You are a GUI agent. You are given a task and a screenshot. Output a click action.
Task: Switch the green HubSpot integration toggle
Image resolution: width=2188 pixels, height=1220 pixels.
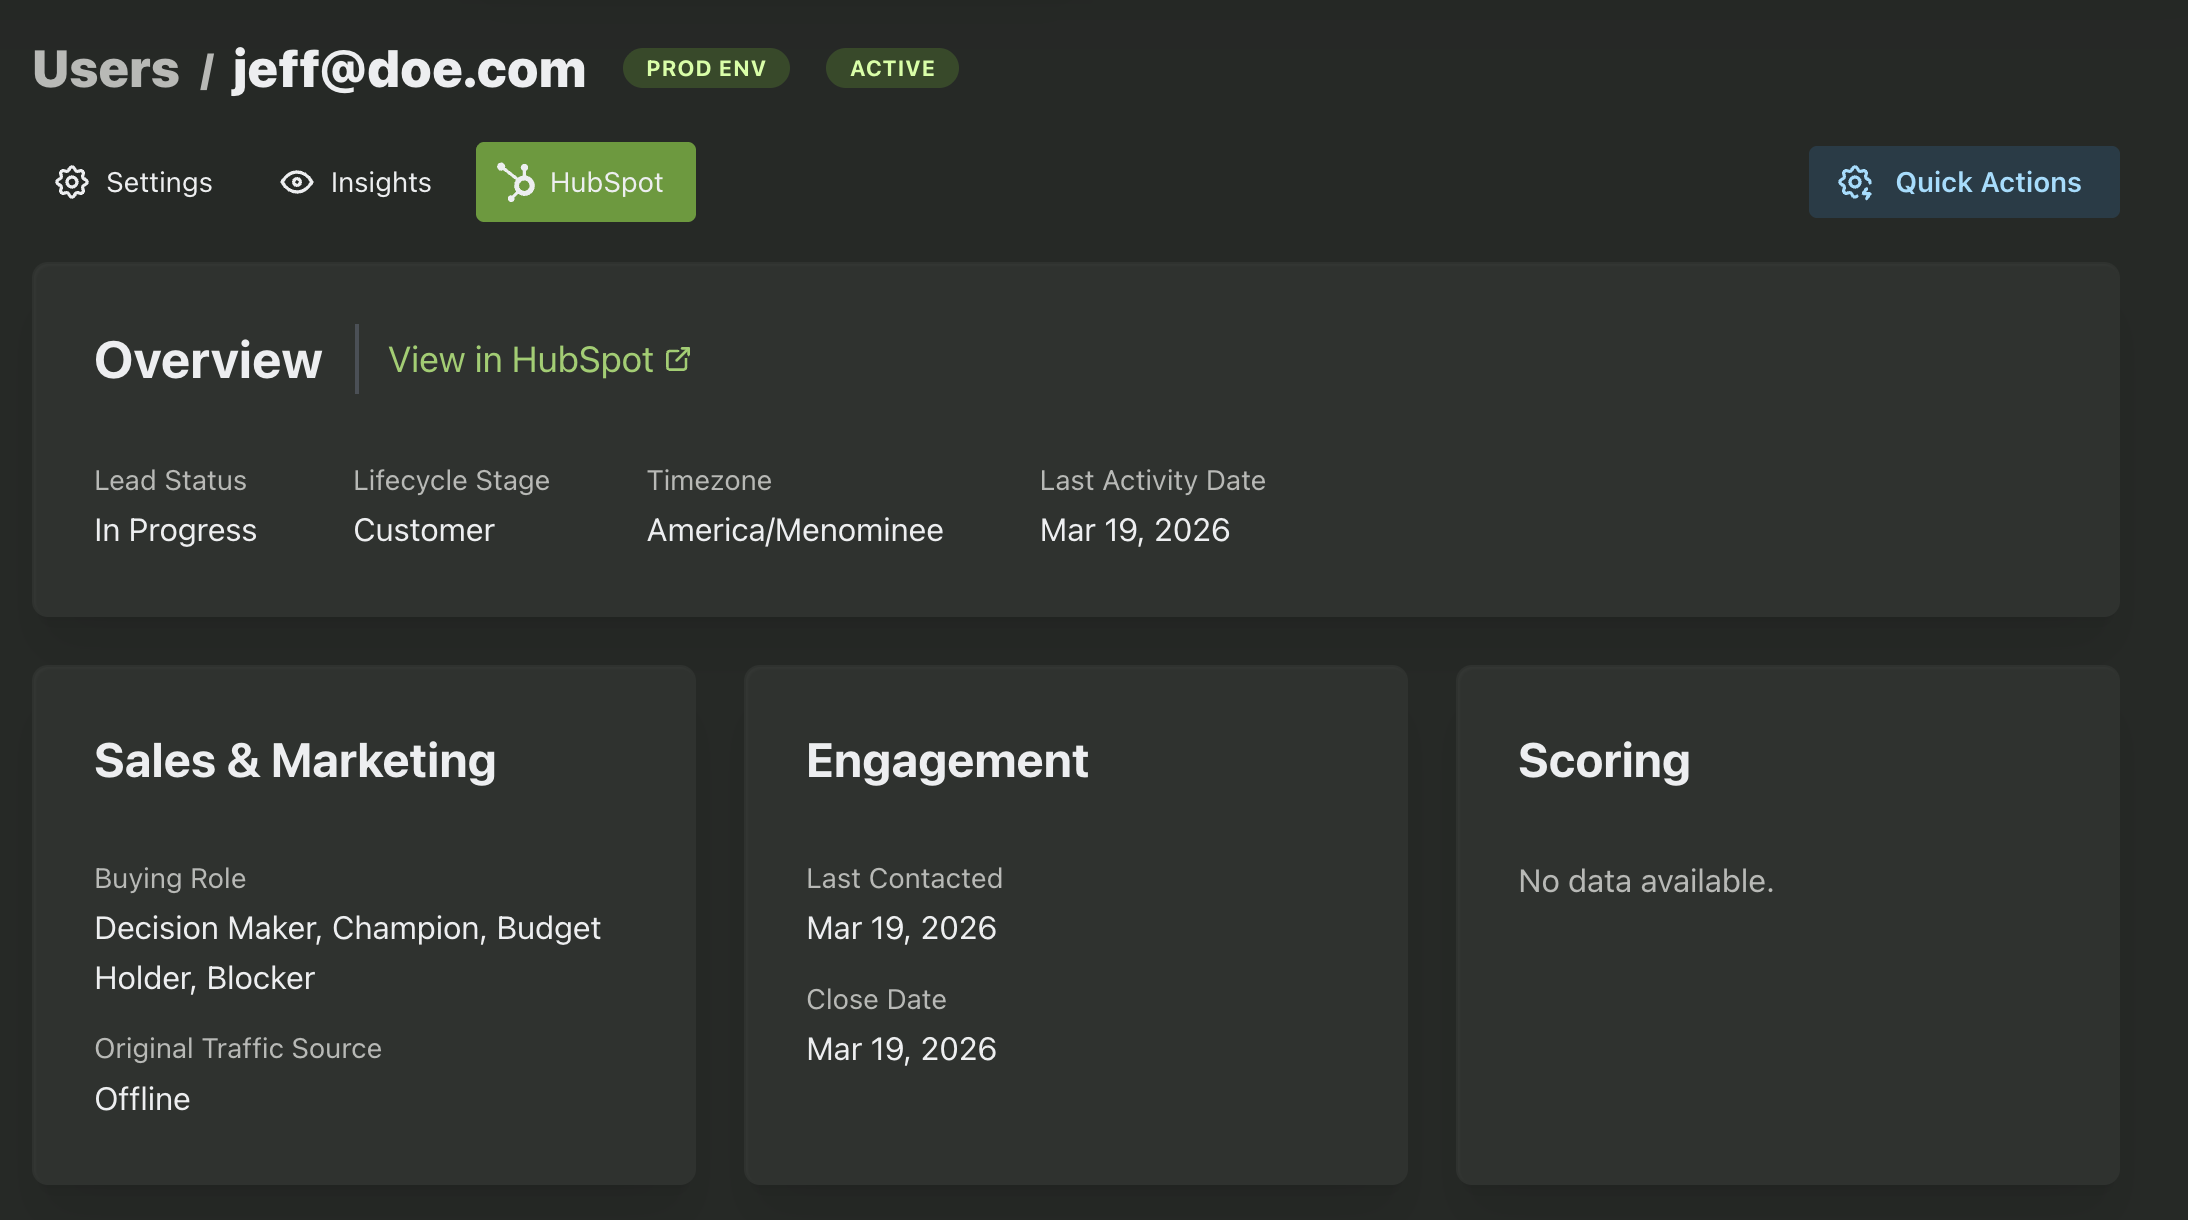[x=585, y=182]
